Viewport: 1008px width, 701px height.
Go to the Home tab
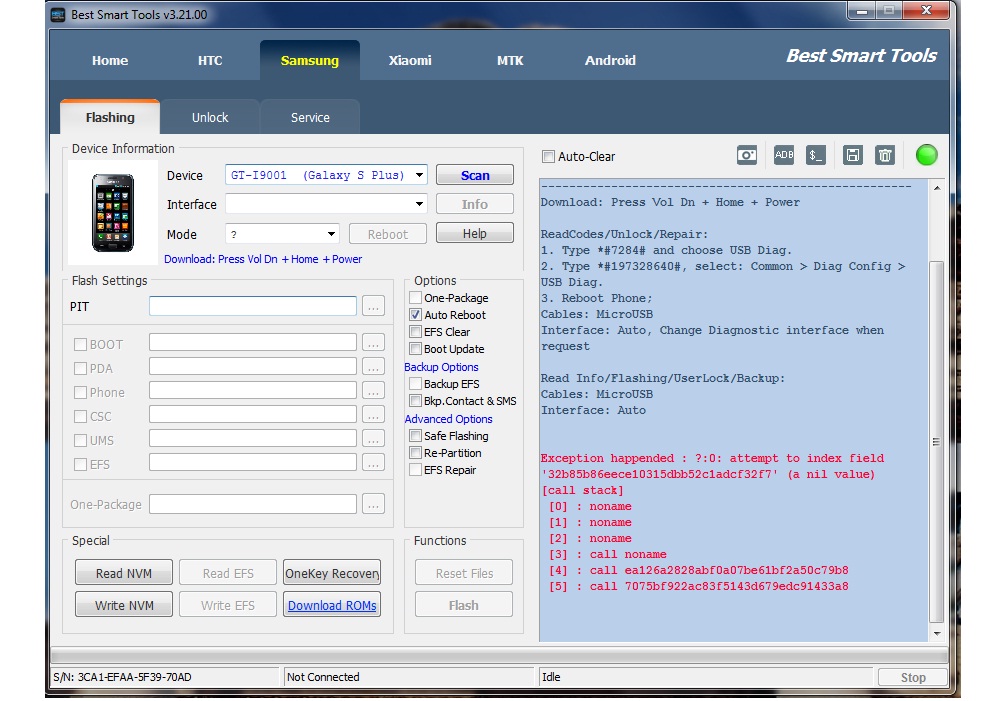pos(110,60)
